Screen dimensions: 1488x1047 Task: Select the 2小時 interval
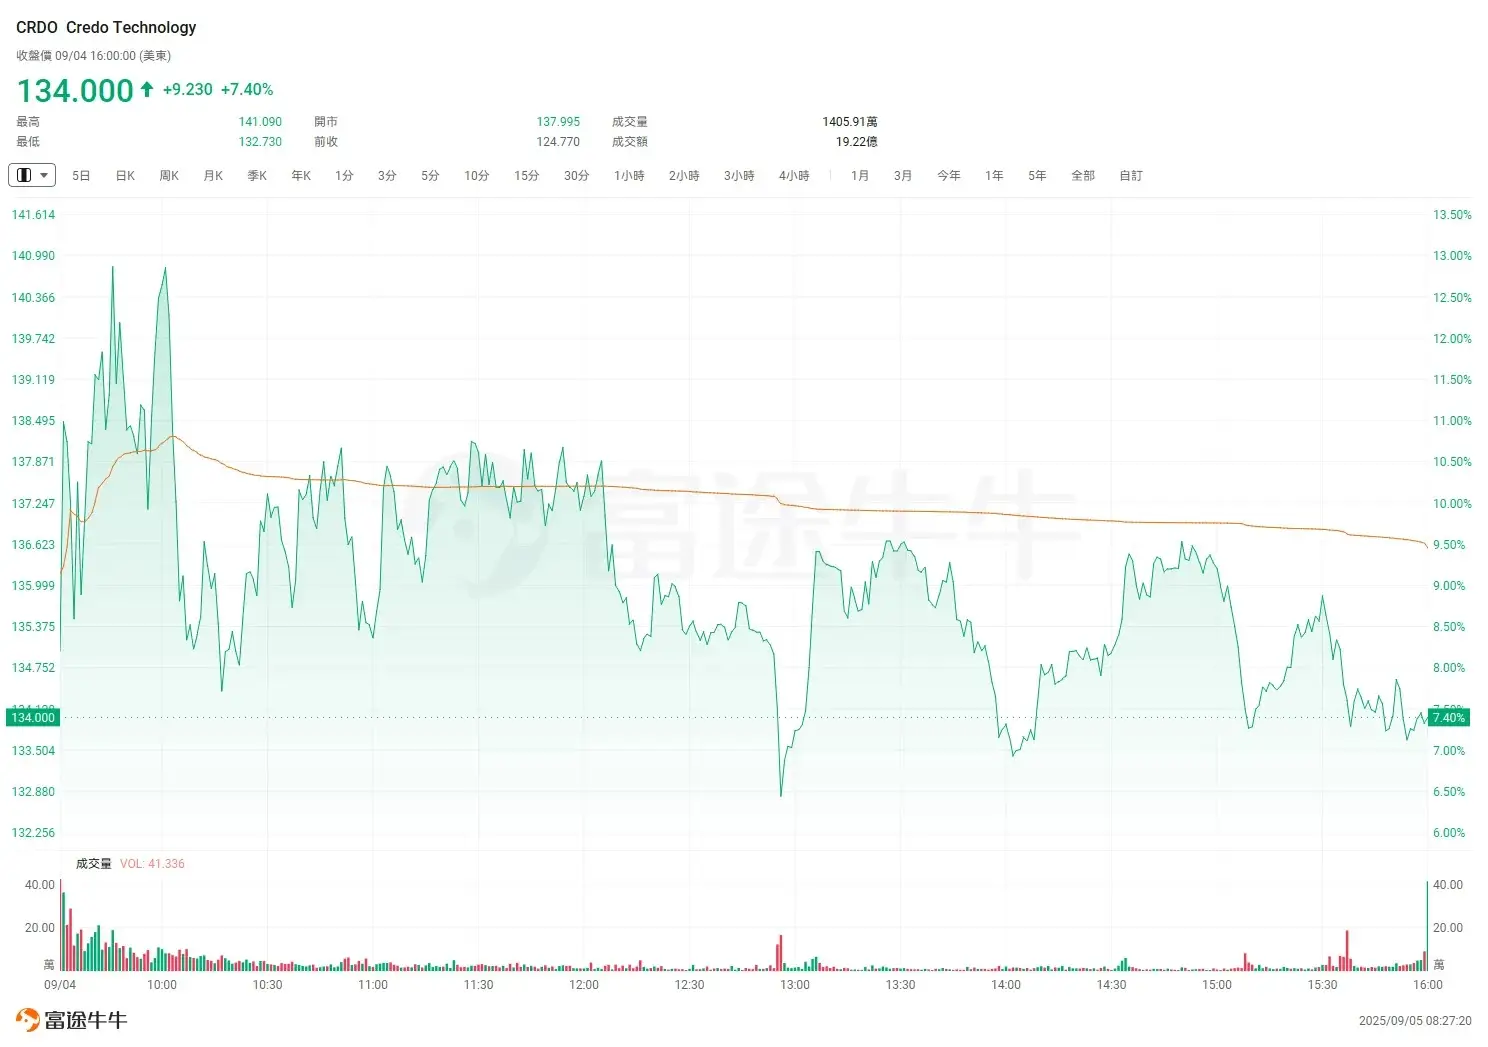[684, 176]
